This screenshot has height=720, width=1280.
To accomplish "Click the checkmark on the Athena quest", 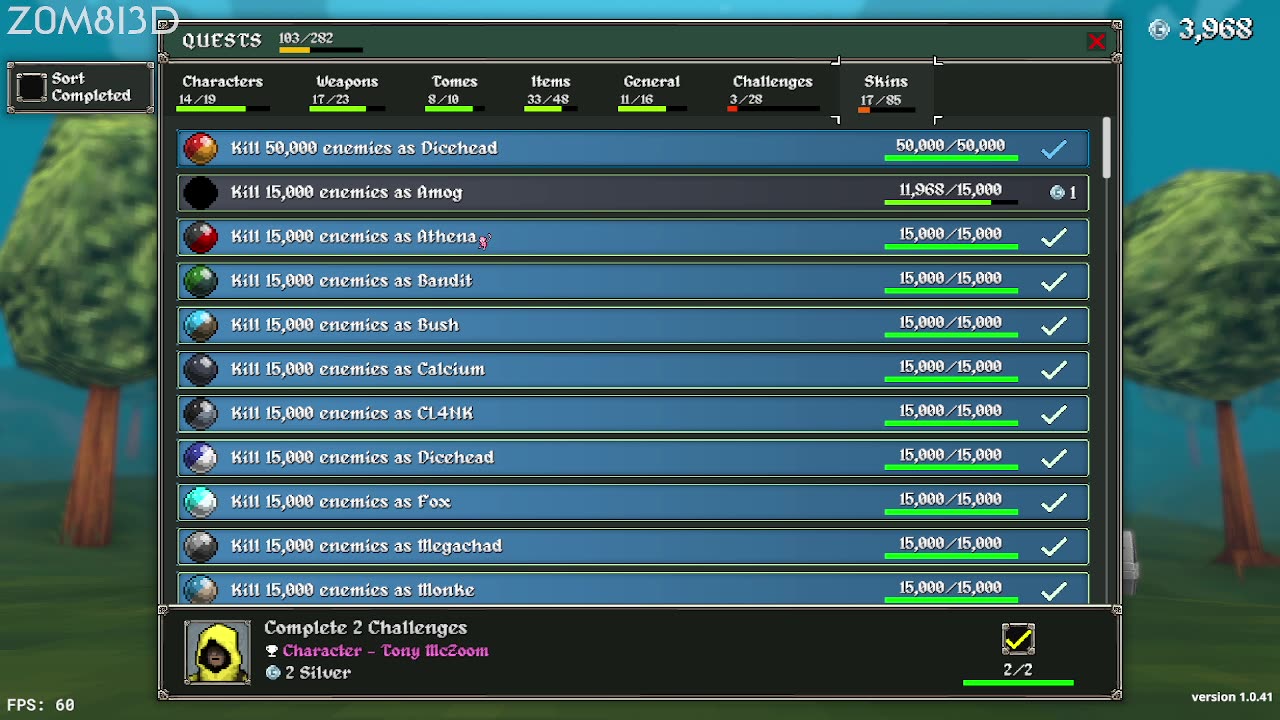I will [1054, 237].
